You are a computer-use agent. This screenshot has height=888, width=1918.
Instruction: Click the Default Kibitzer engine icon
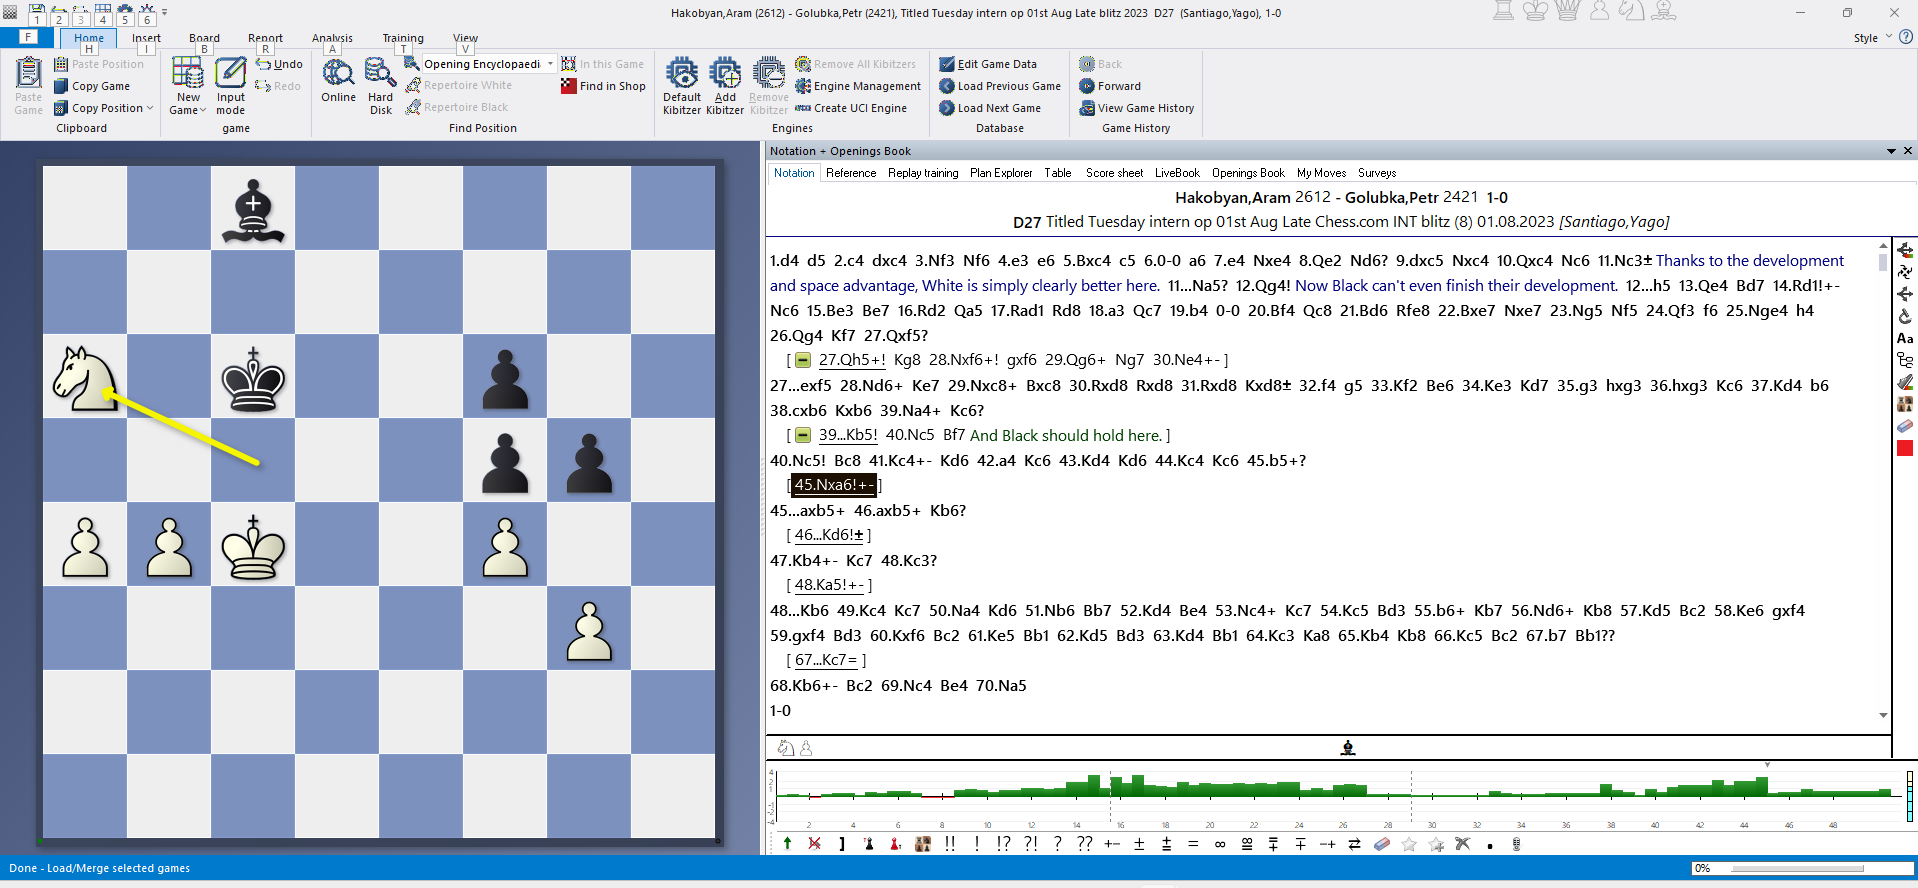(x=682, y=75)
